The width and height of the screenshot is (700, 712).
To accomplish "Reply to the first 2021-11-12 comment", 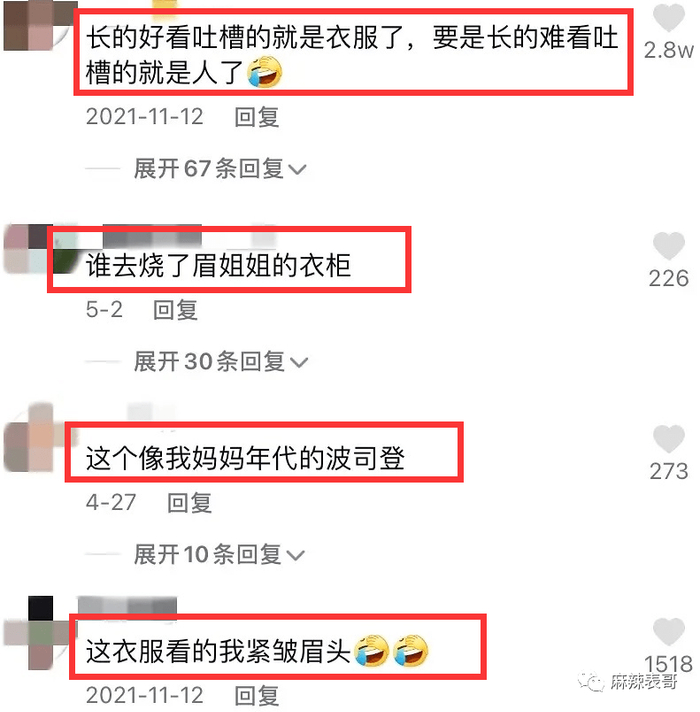I will tap(256, 117).
